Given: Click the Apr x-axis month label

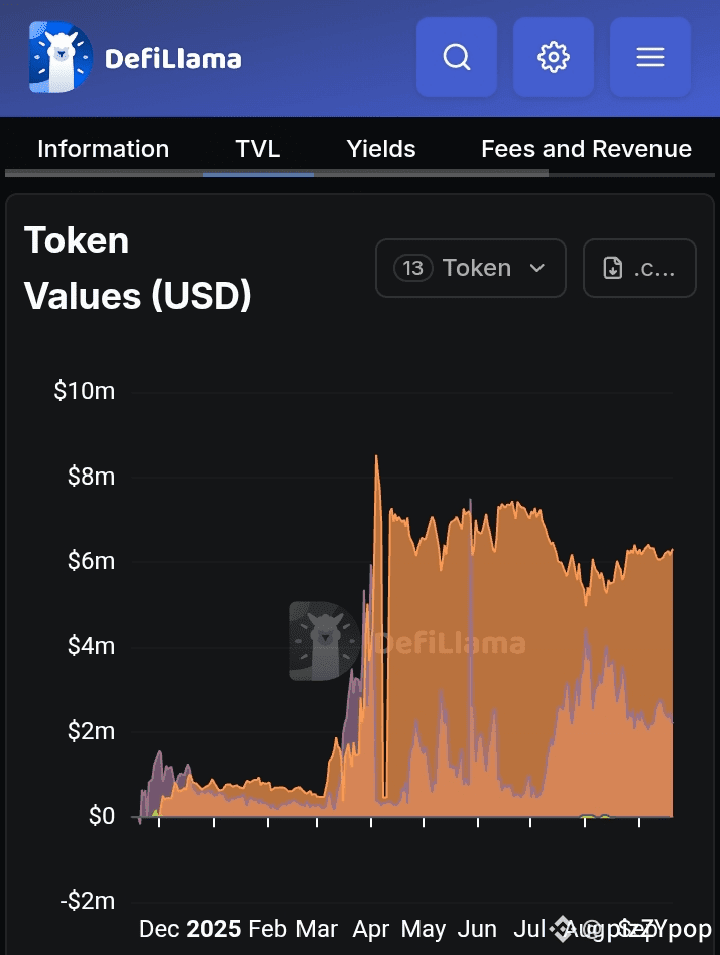Looking at the screenshot, I should pos(371,929).
